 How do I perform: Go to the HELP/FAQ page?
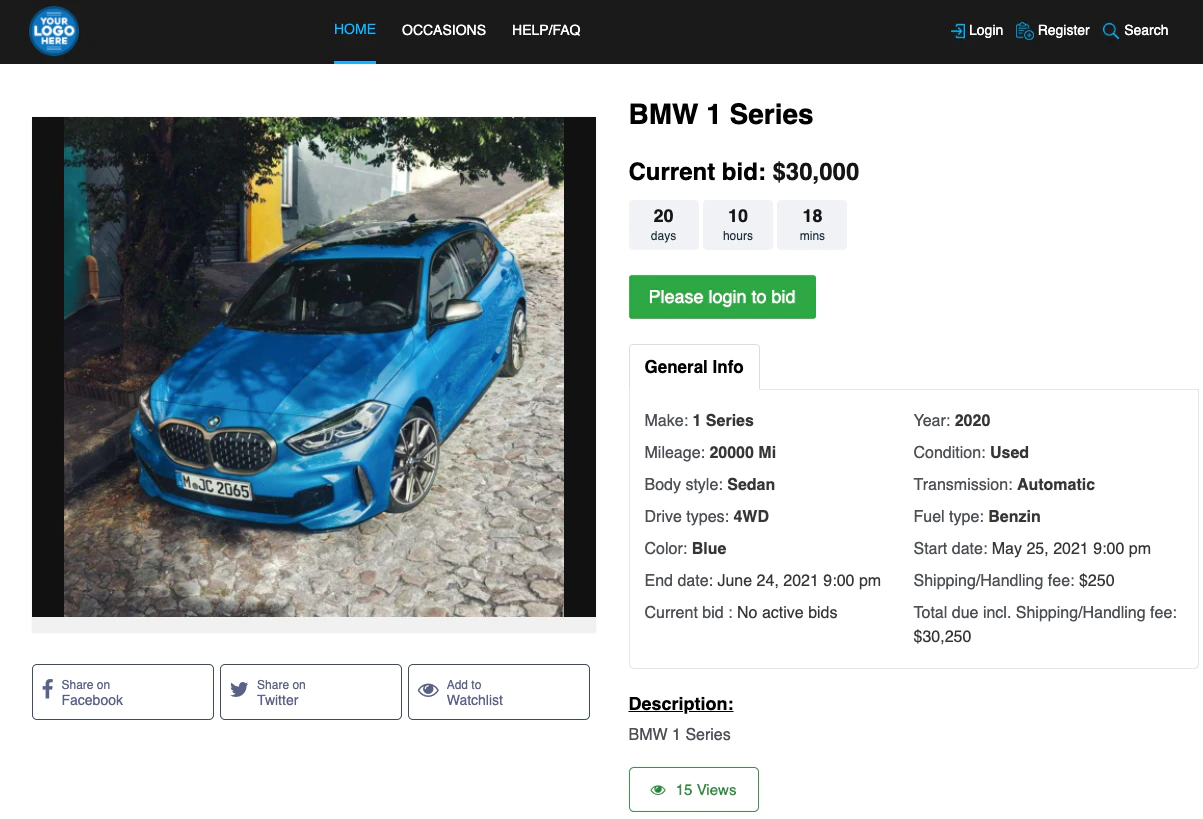[546, 30]
